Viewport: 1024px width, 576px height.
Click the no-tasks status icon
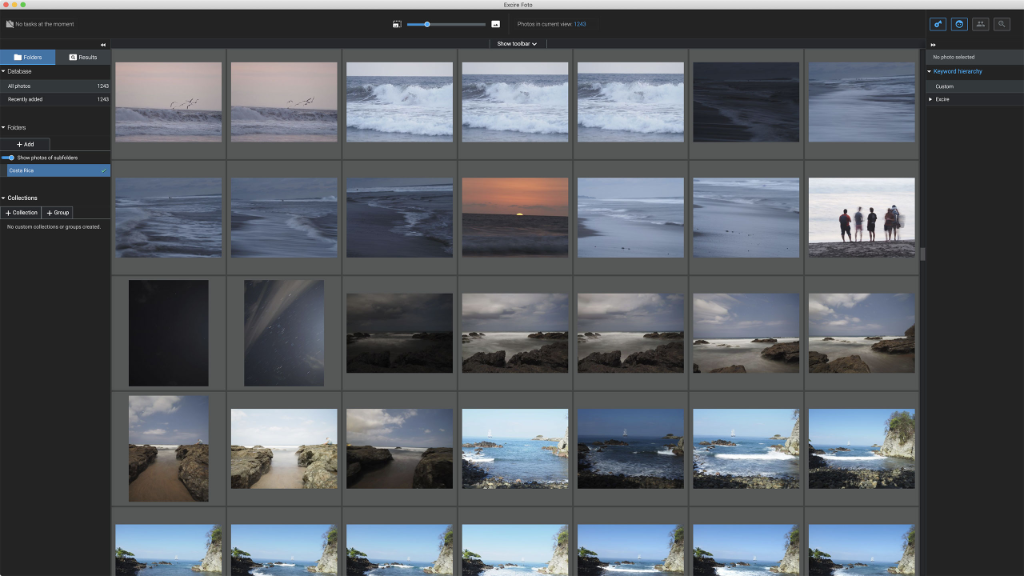pyautogui.click(x=10, y=24)
